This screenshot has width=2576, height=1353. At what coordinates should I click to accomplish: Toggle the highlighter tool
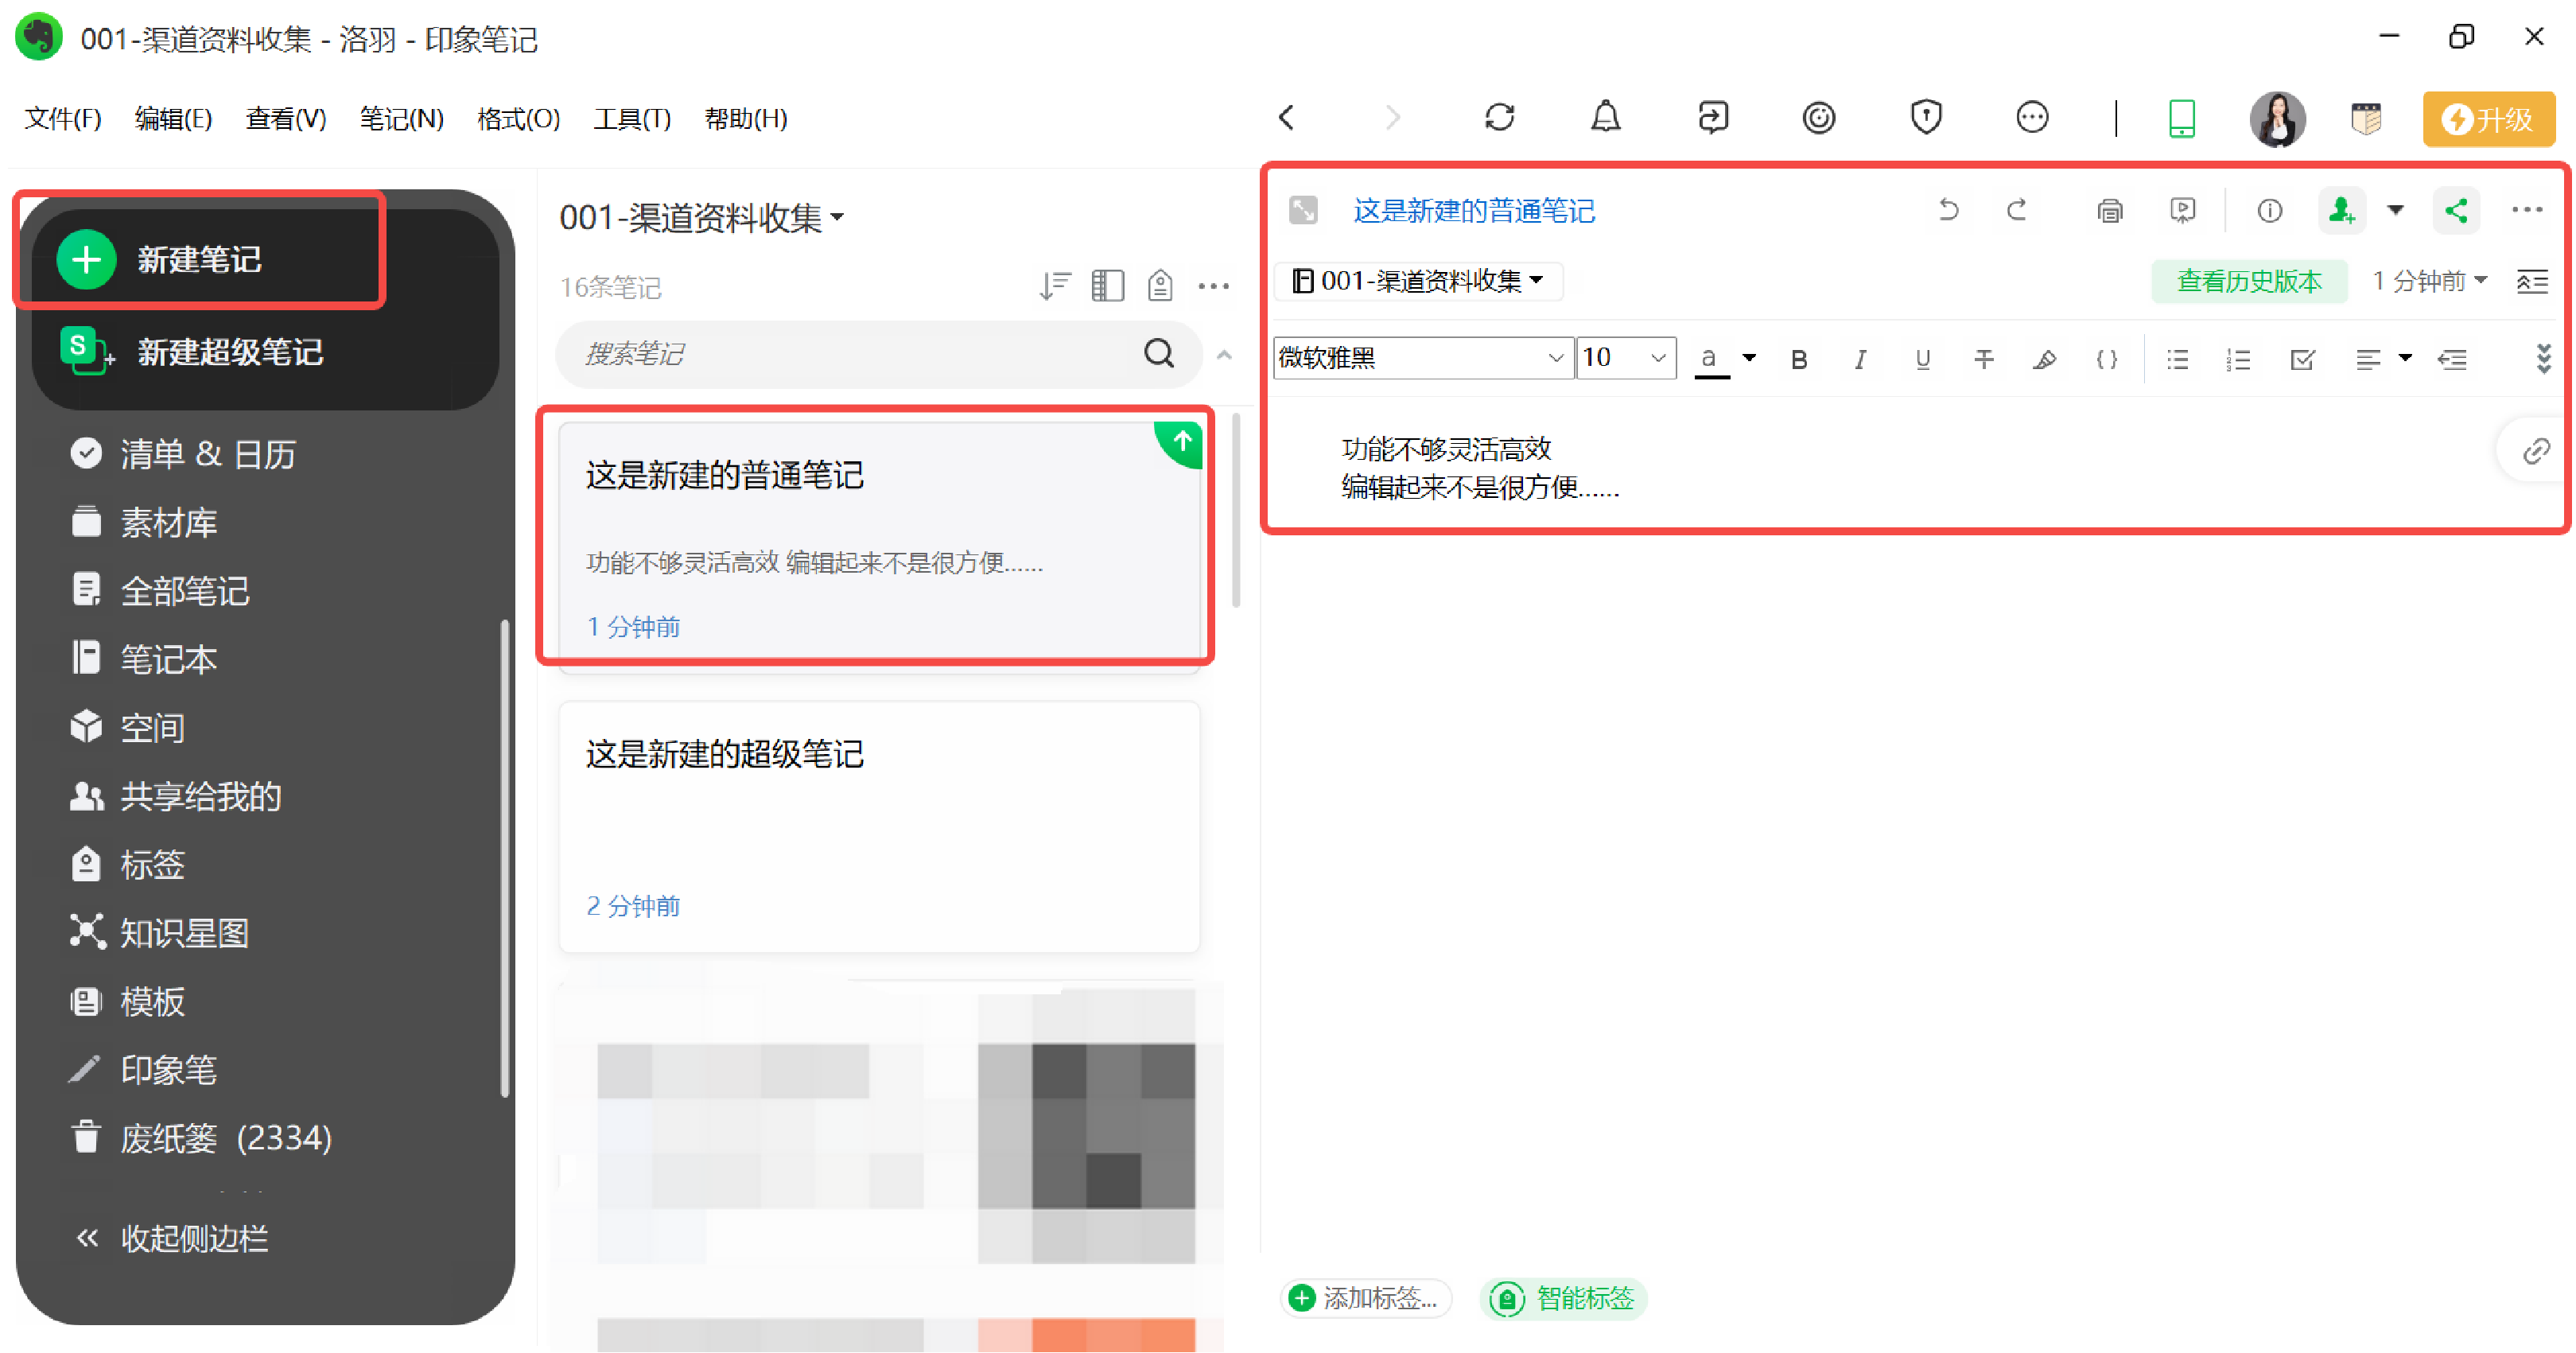point(2044,359)
